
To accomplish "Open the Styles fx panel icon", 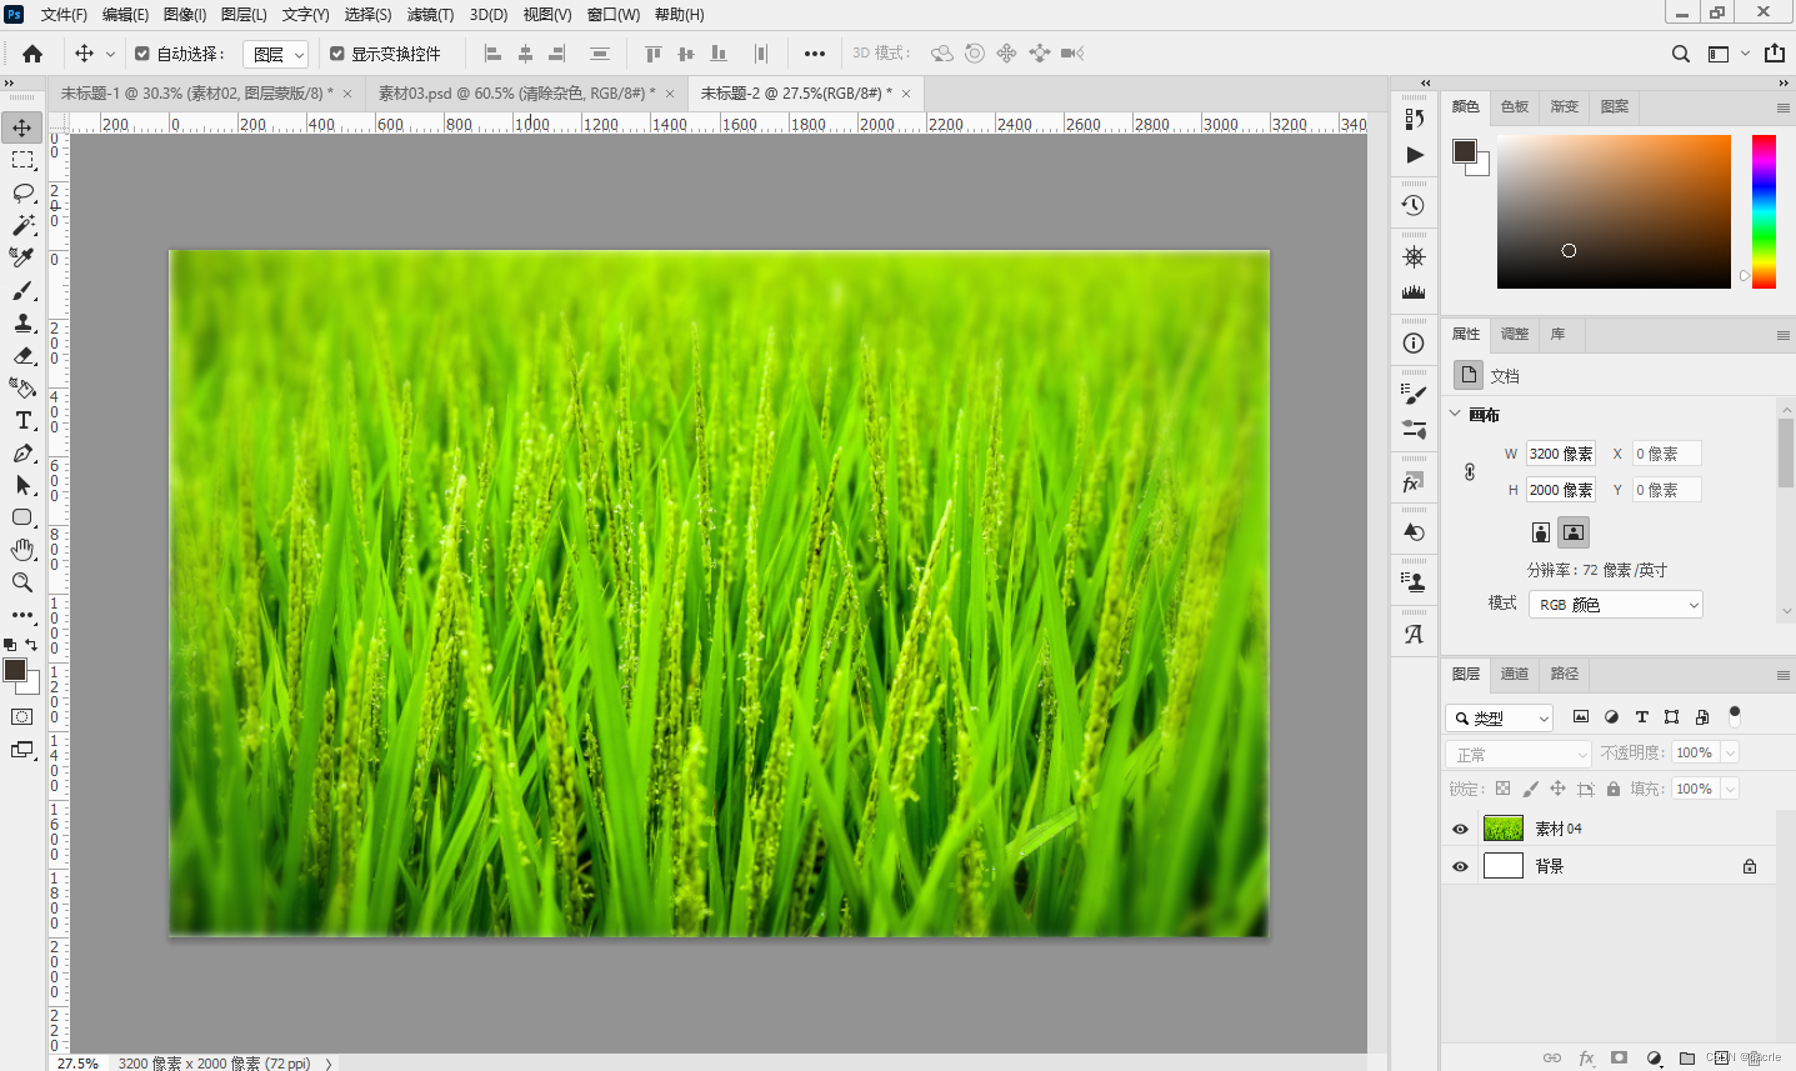I will pyautogui.click(x=1413, y=482).
